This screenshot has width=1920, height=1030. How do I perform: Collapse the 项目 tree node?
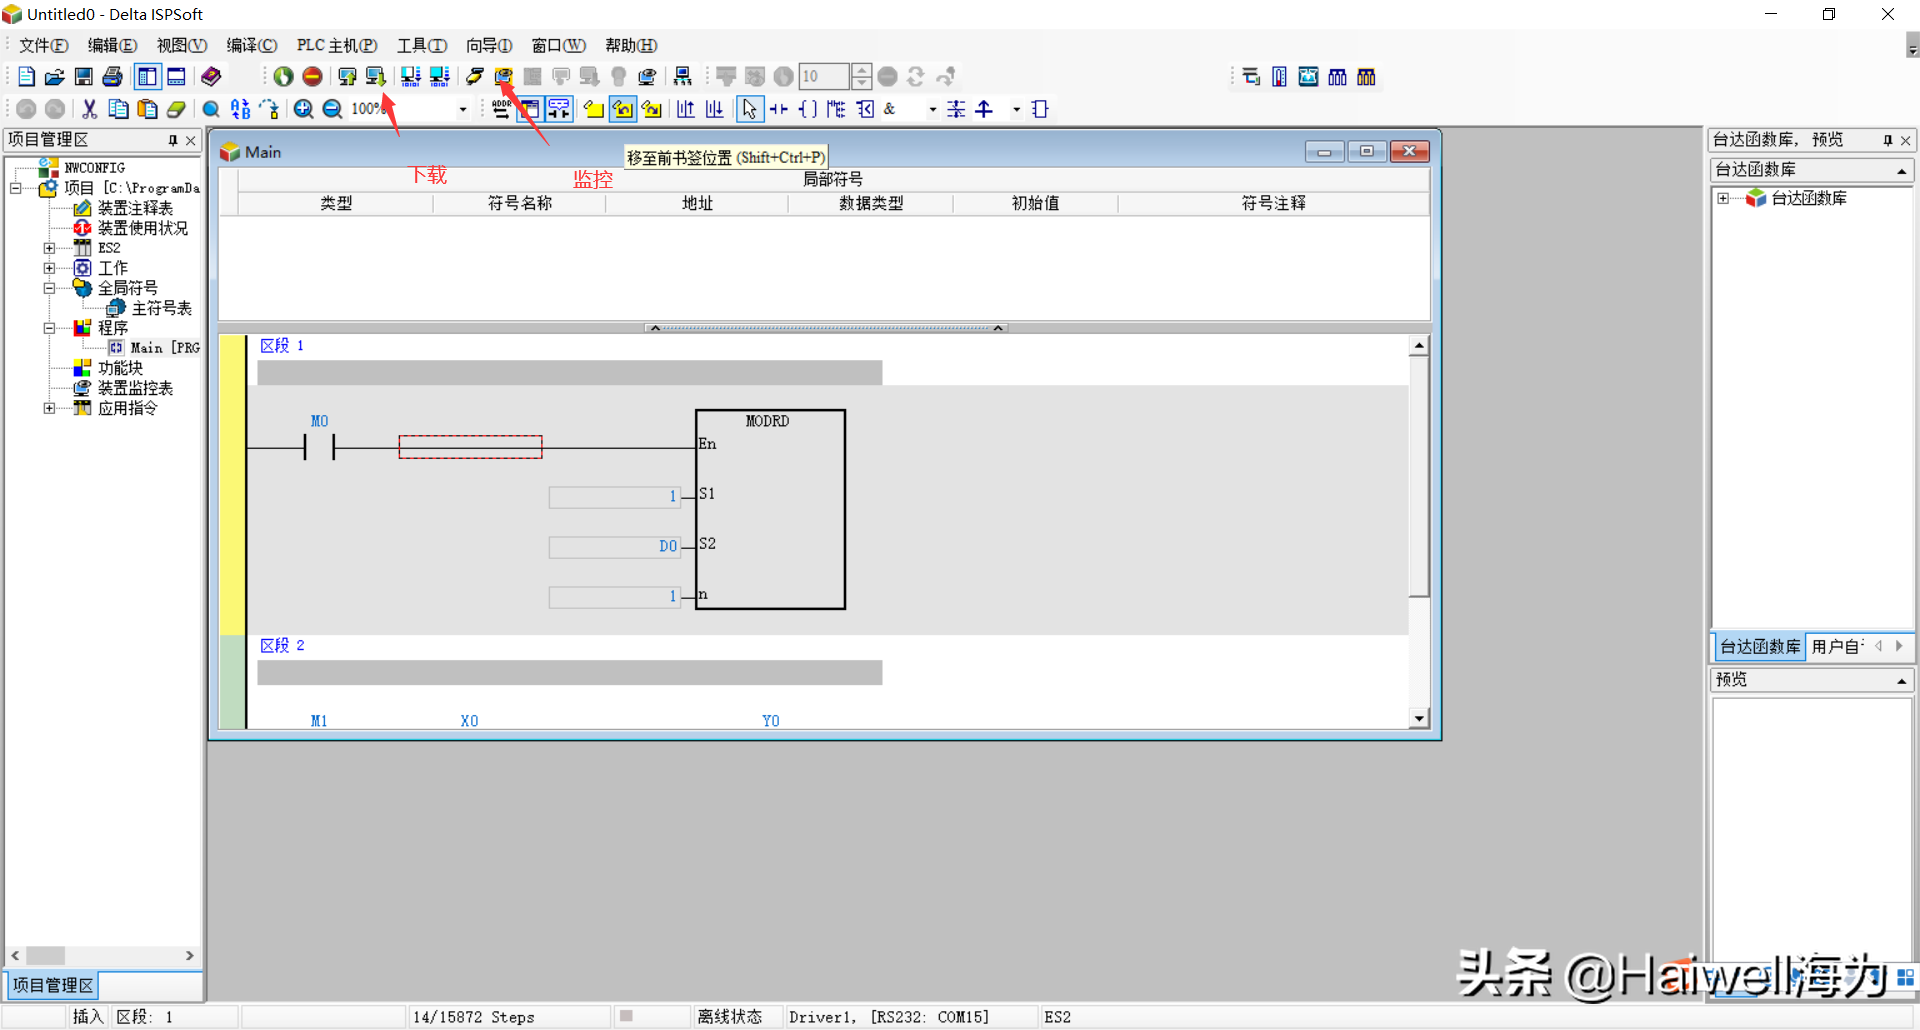point(16,188)
